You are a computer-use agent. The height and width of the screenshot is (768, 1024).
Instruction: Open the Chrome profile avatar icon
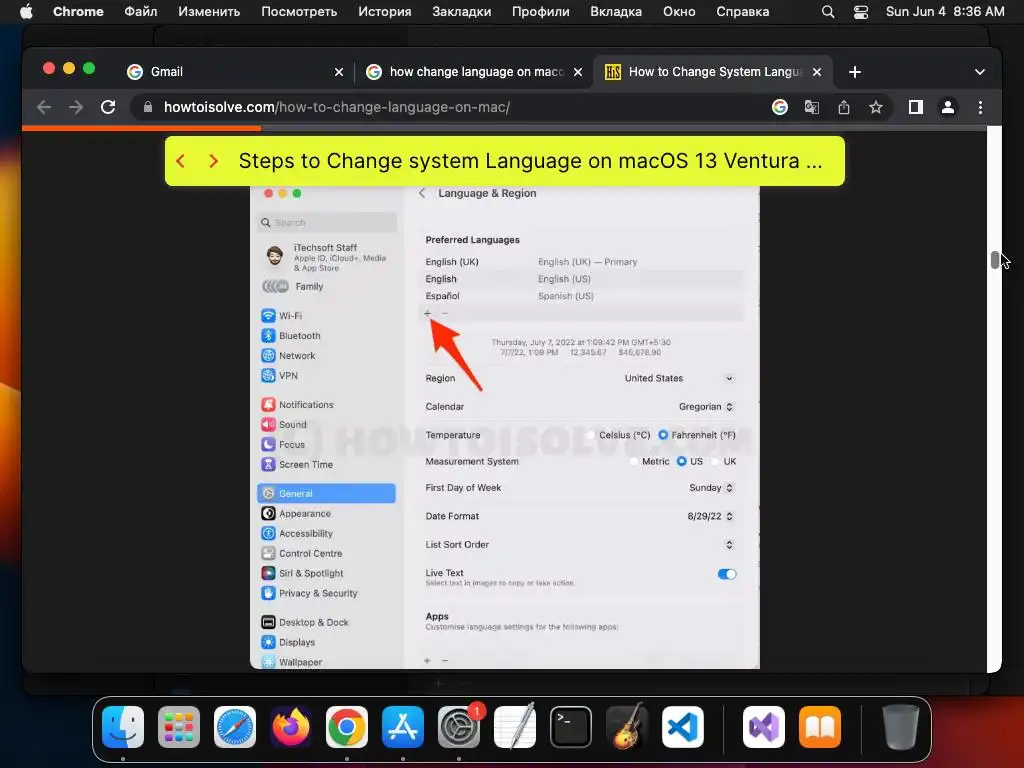click(x=948, y=107)
